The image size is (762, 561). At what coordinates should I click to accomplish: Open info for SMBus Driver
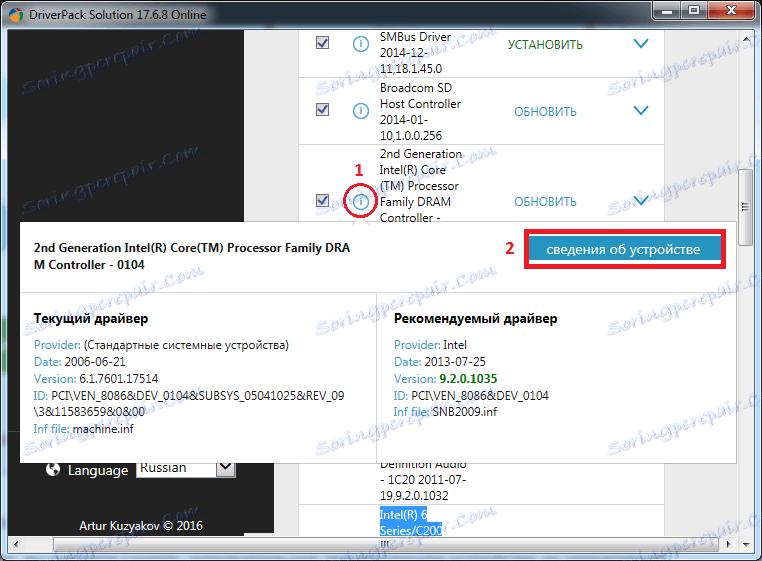(x=361, y=44)
